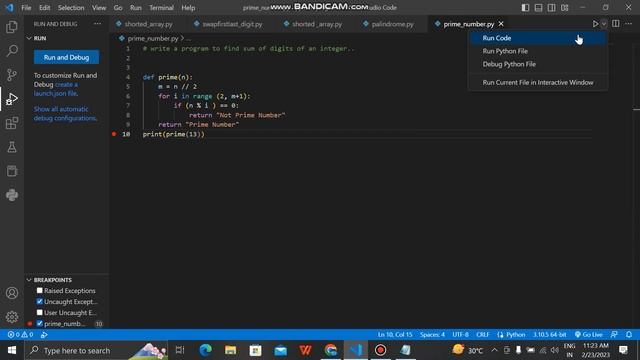This screenshot has height=360, width=640.
Task: Click breakpoint dot on line 10
Action: [x=114, y=134]
